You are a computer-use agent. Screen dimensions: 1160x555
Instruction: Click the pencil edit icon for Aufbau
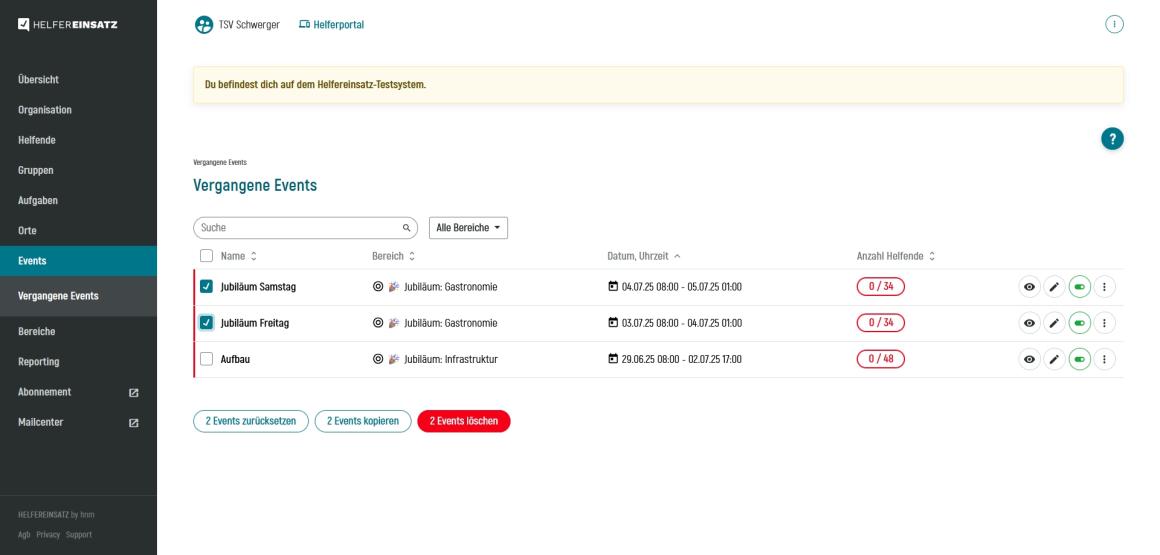(1053, 359)
